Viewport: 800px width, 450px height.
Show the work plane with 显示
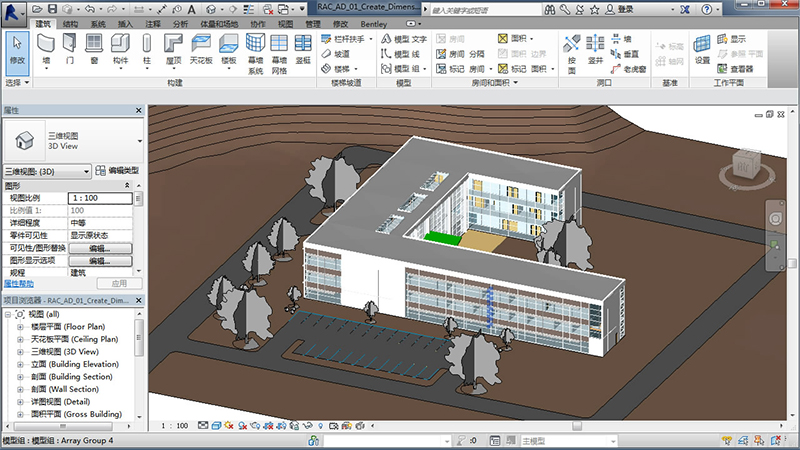pyautogui.click(x=733, y=39)
